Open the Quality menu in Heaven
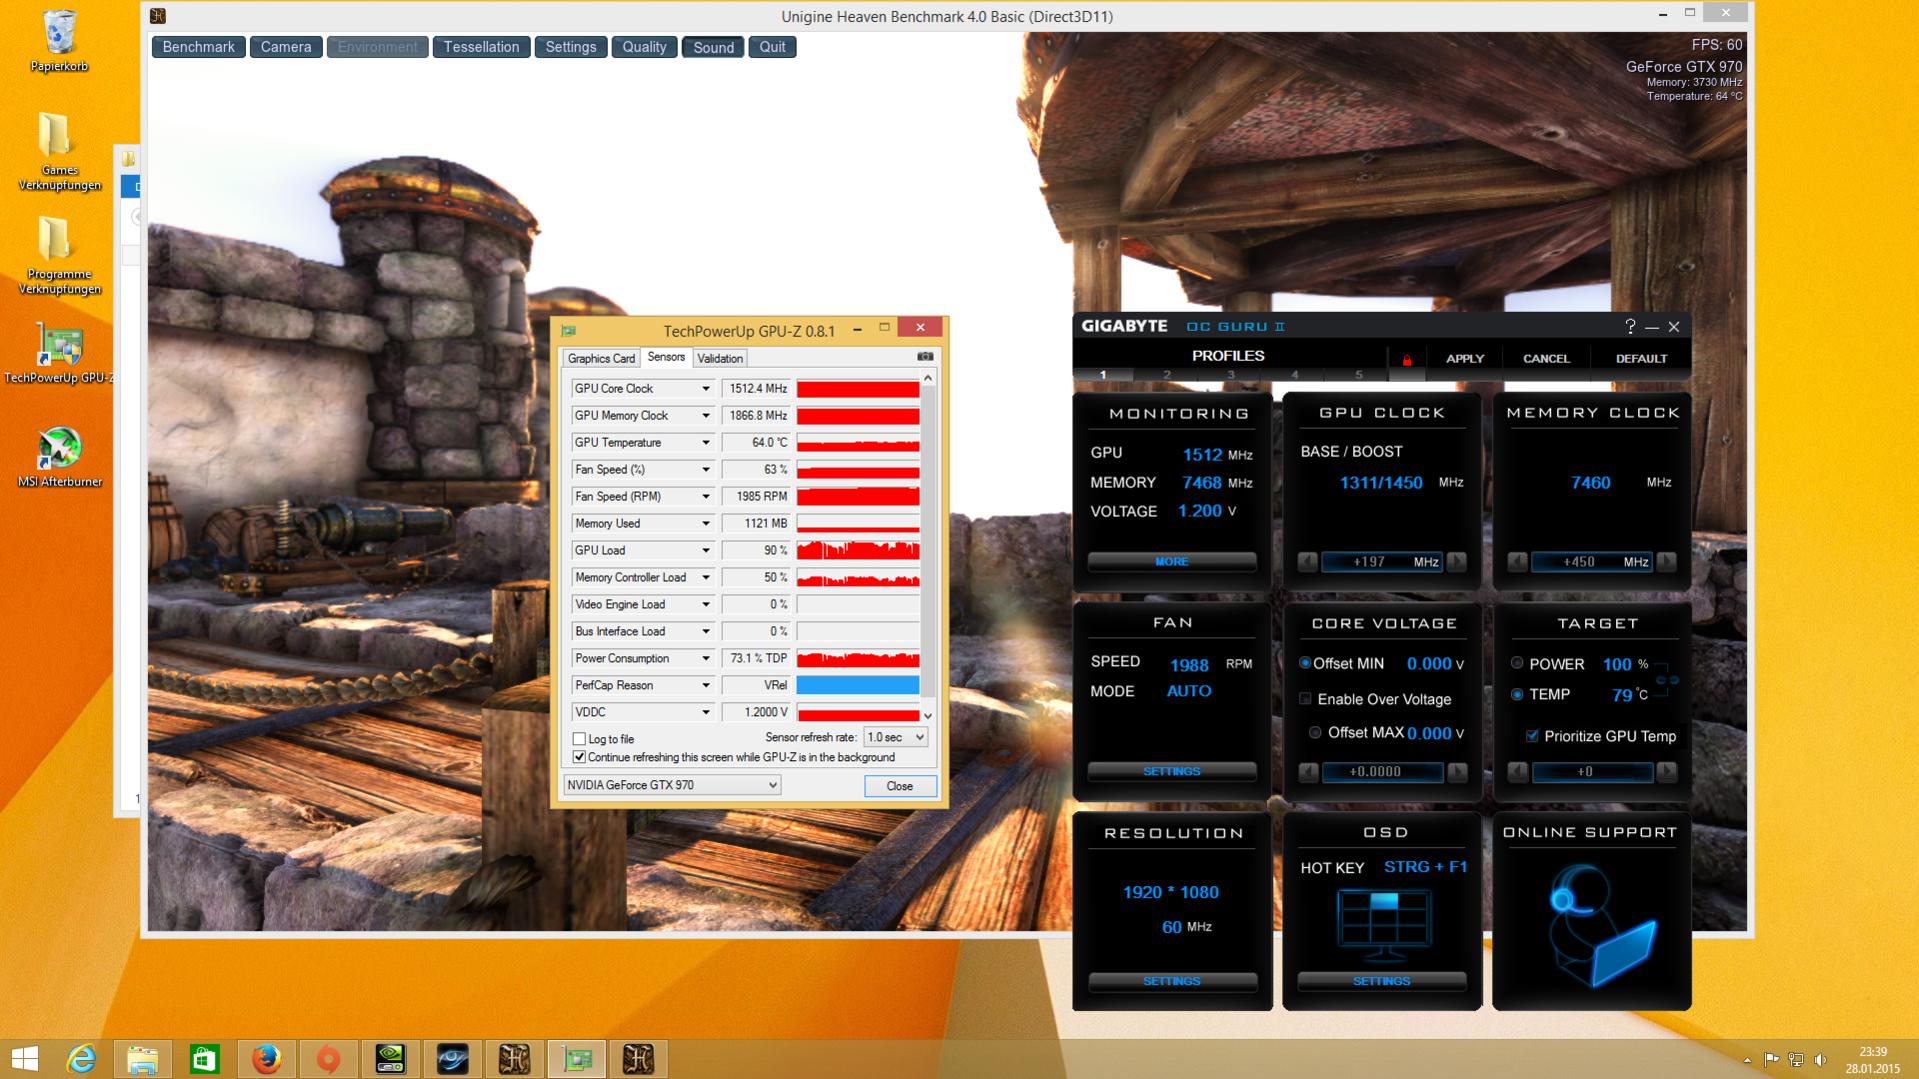This screenshot has height=1079, width=1919. [644, 47]
